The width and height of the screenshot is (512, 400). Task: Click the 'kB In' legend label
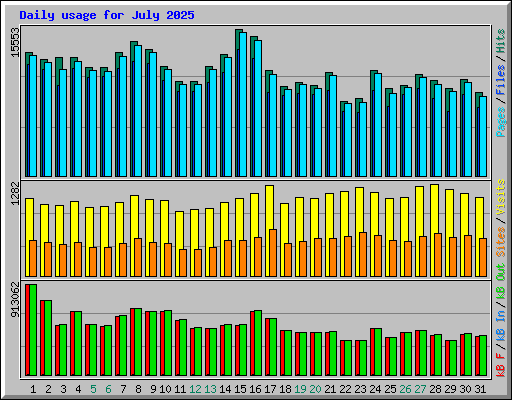501,325
